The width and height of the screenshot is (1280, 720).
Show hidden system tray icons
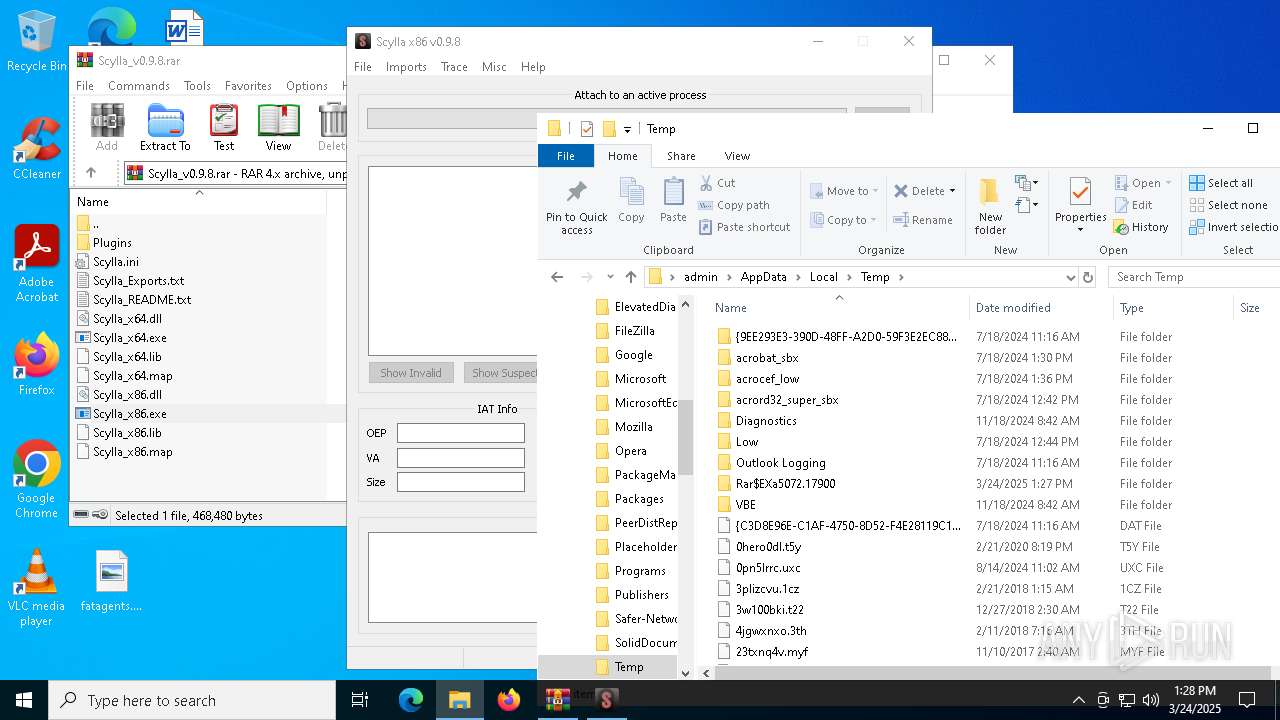click(1078, 700)
